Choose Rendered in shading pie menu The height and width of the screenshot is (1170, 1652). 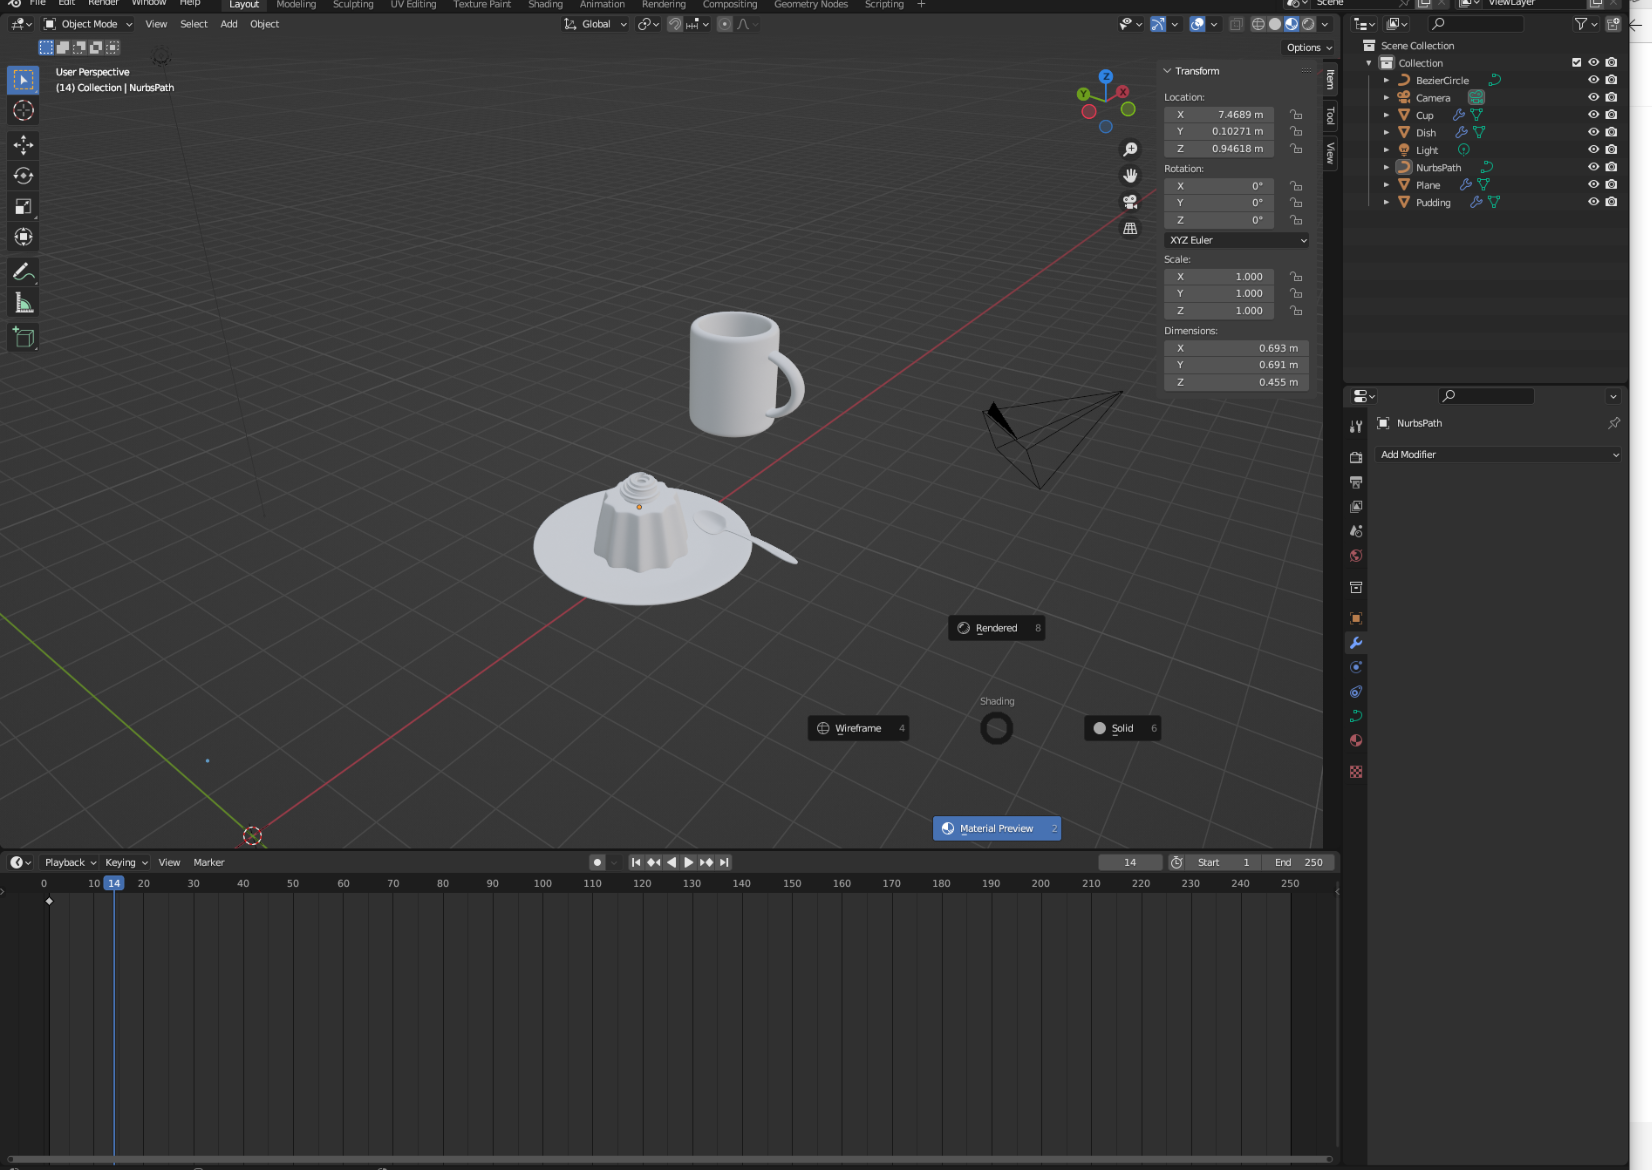click(x=997, y=628)
